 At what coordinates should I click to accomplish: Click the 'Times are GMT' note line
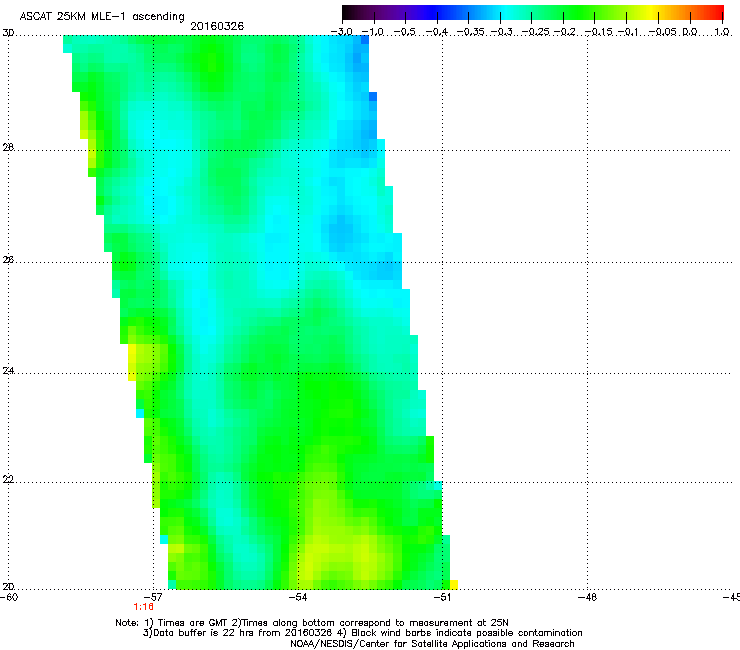[x=312, y=623]
